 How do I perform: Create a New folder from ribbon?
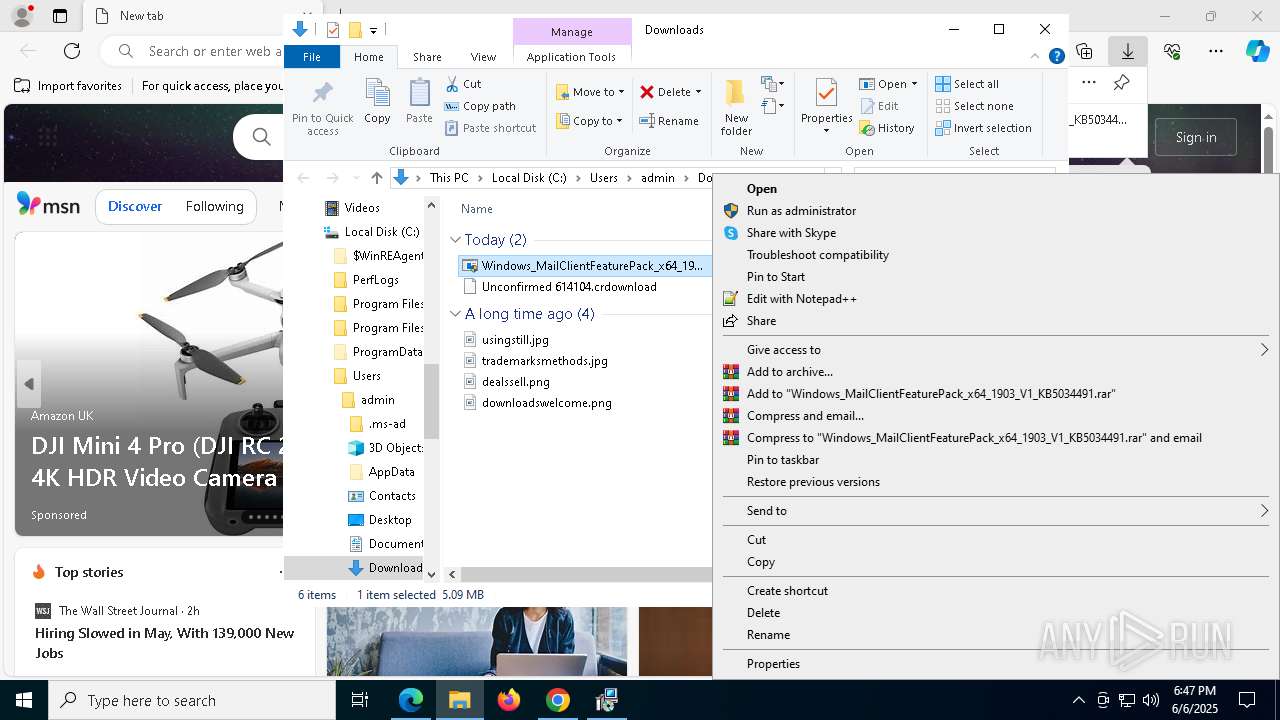(736, 107)
